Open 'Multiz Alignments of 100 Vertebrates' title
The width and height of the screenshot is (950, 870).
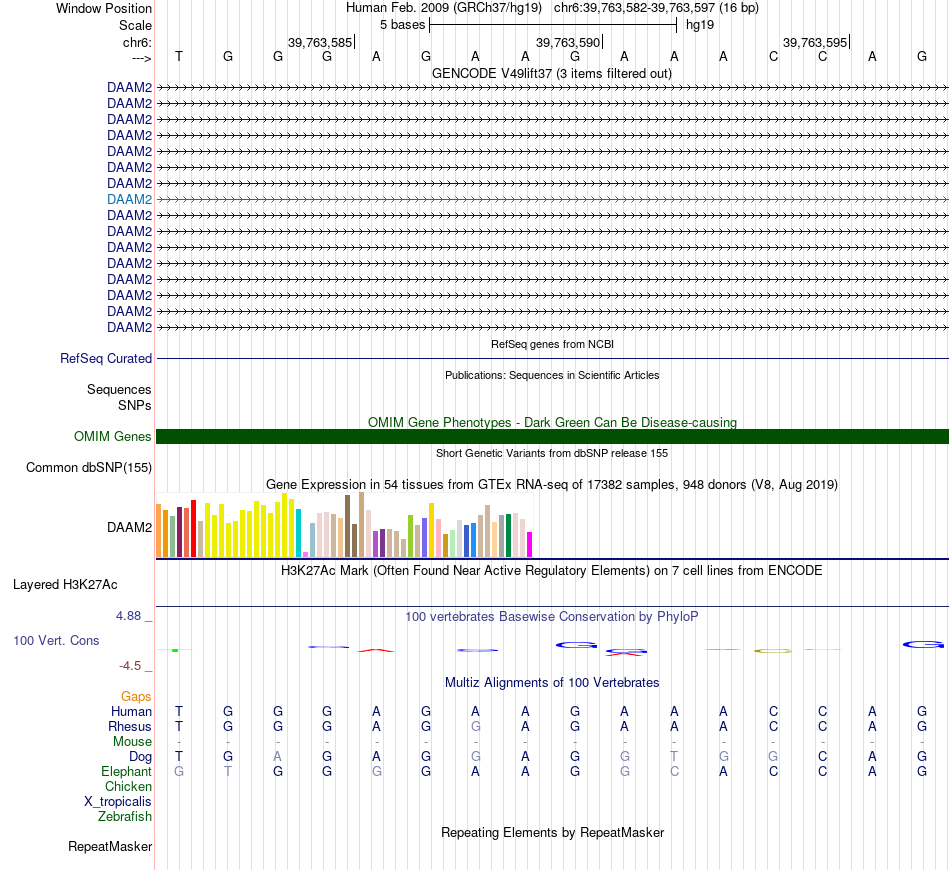point(552,683)
